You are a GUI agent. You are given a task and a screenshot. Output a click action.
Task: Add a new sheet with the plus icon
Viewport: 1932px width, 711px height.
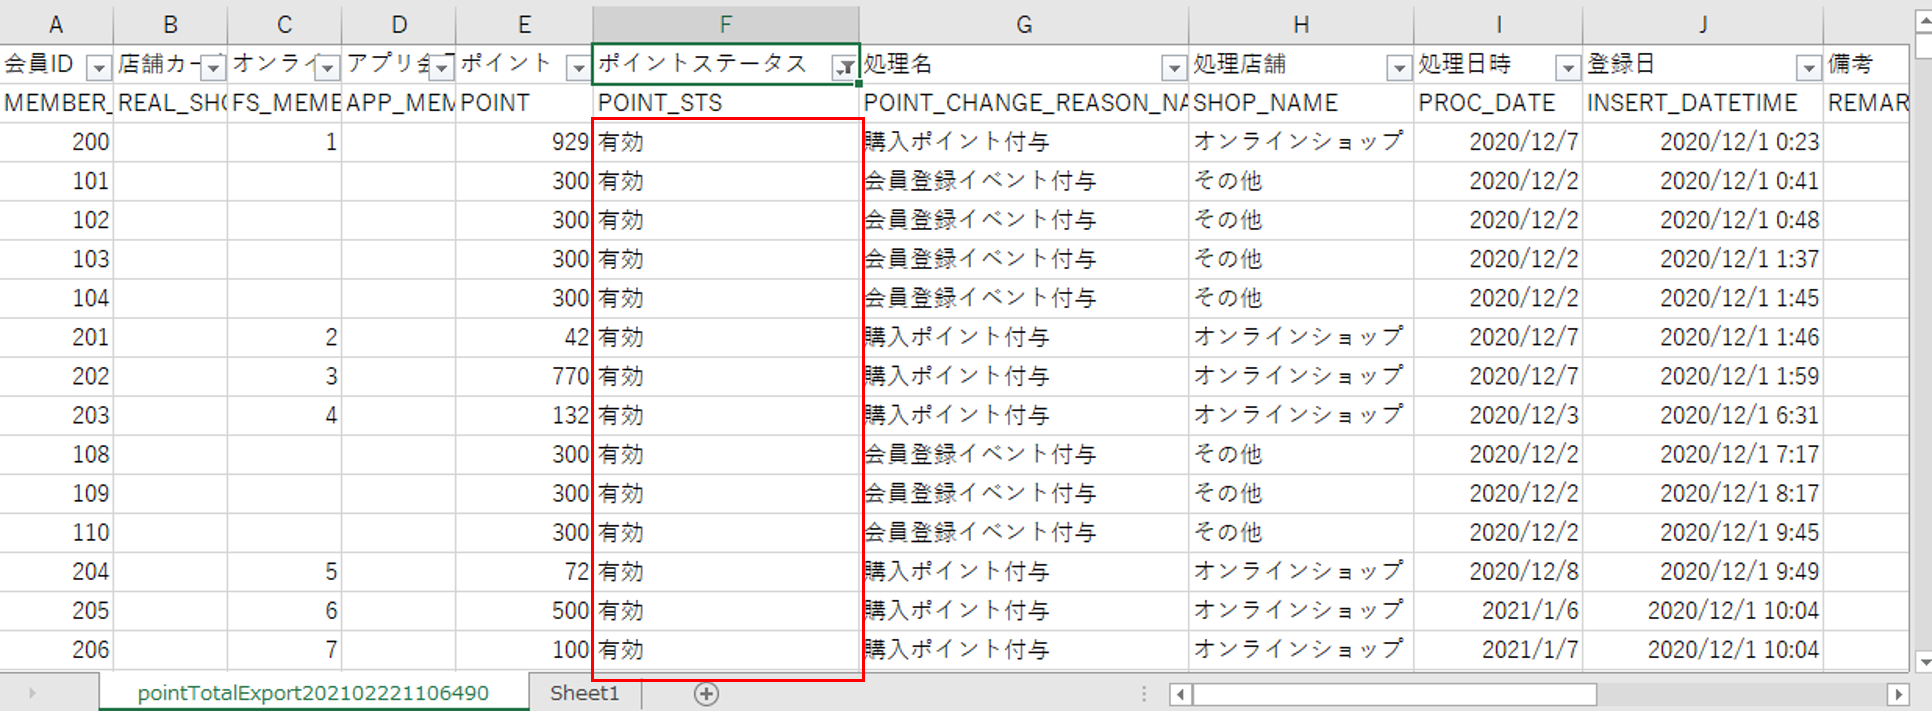(706, 694)
